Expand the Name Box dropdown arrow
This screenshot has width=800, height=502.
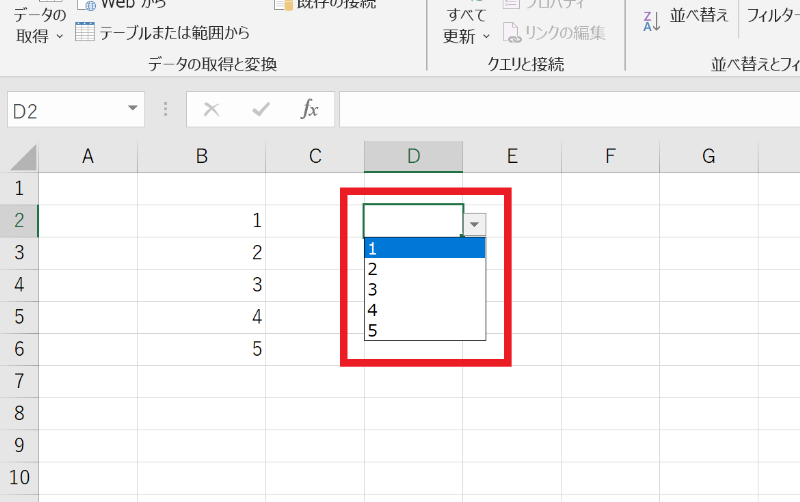(133, 108)
